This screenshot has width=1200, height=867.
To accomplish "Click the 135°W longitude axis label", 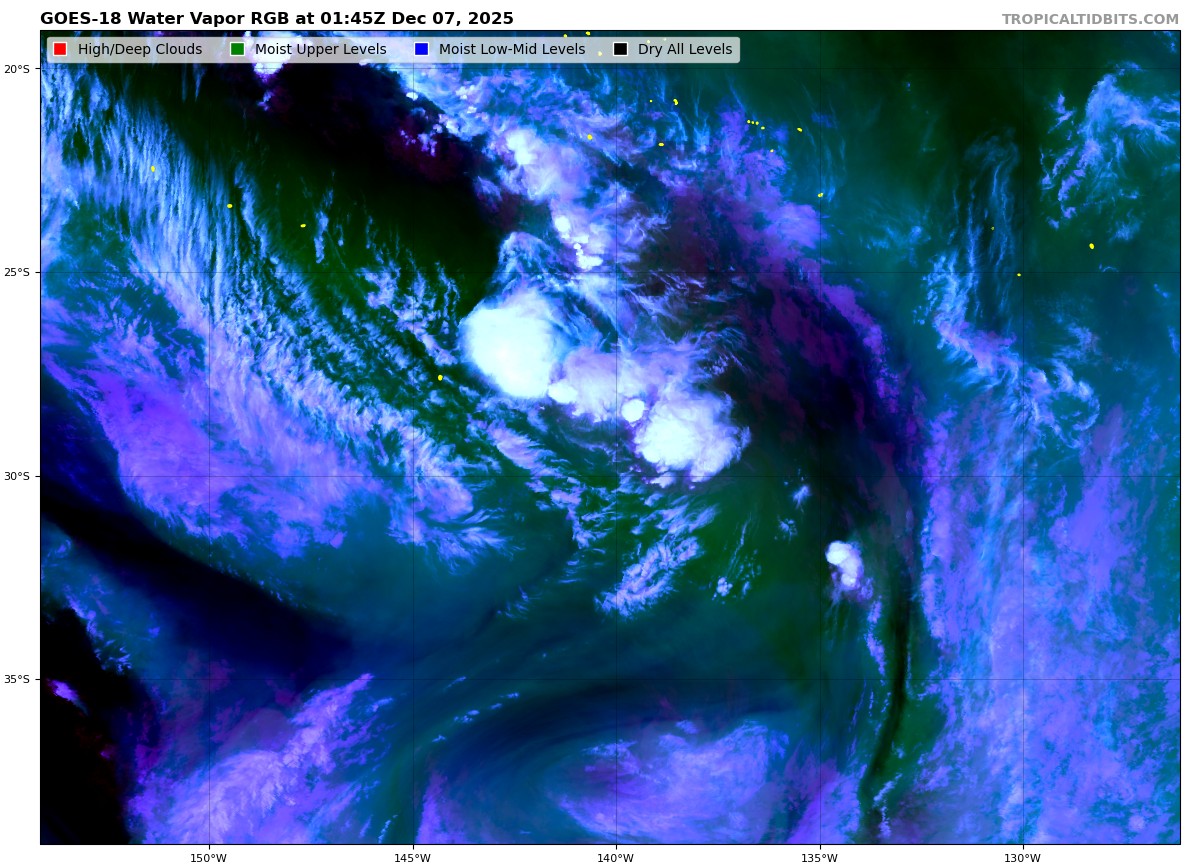I will coord(819,858).
